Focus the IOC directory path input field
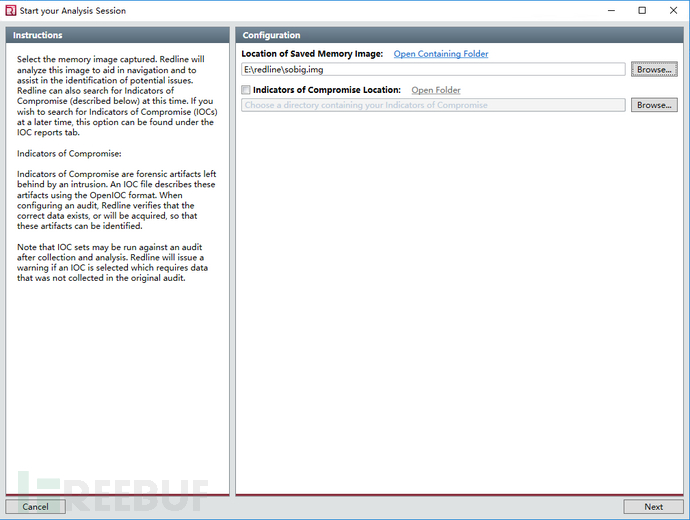 coord(433,105)
